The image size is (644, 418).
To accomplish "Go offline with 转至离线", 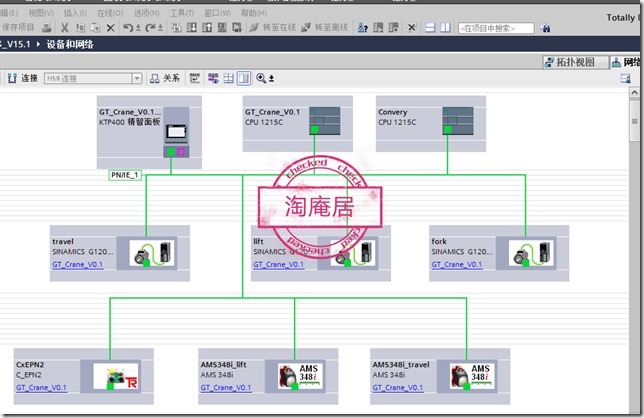I will (x=324, y=28).
